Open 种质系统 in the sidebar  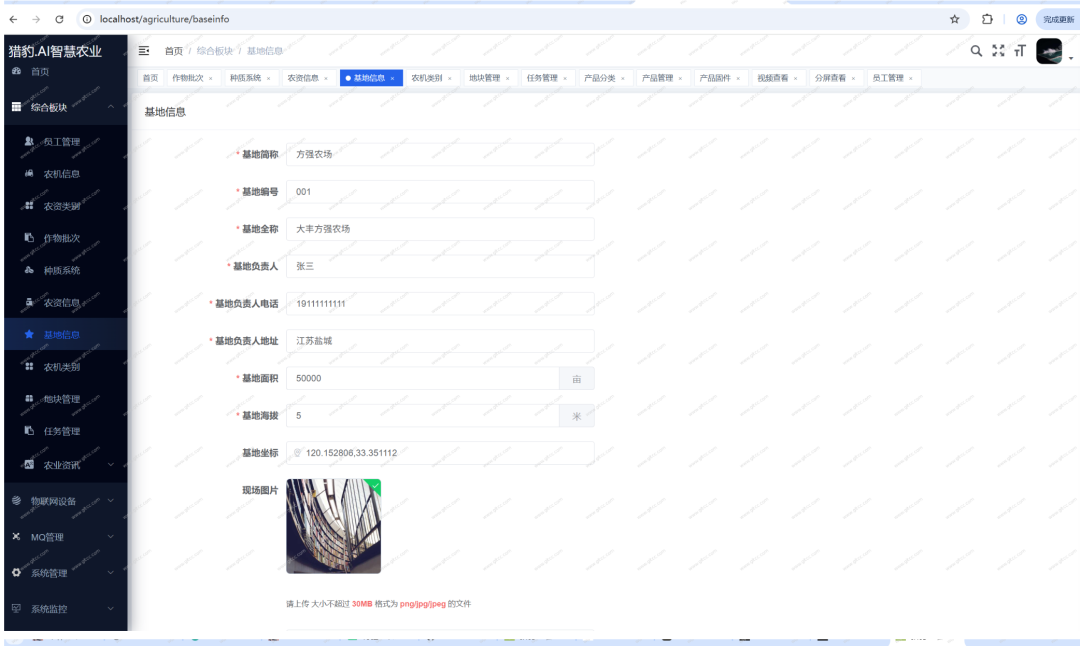(65, 270)
